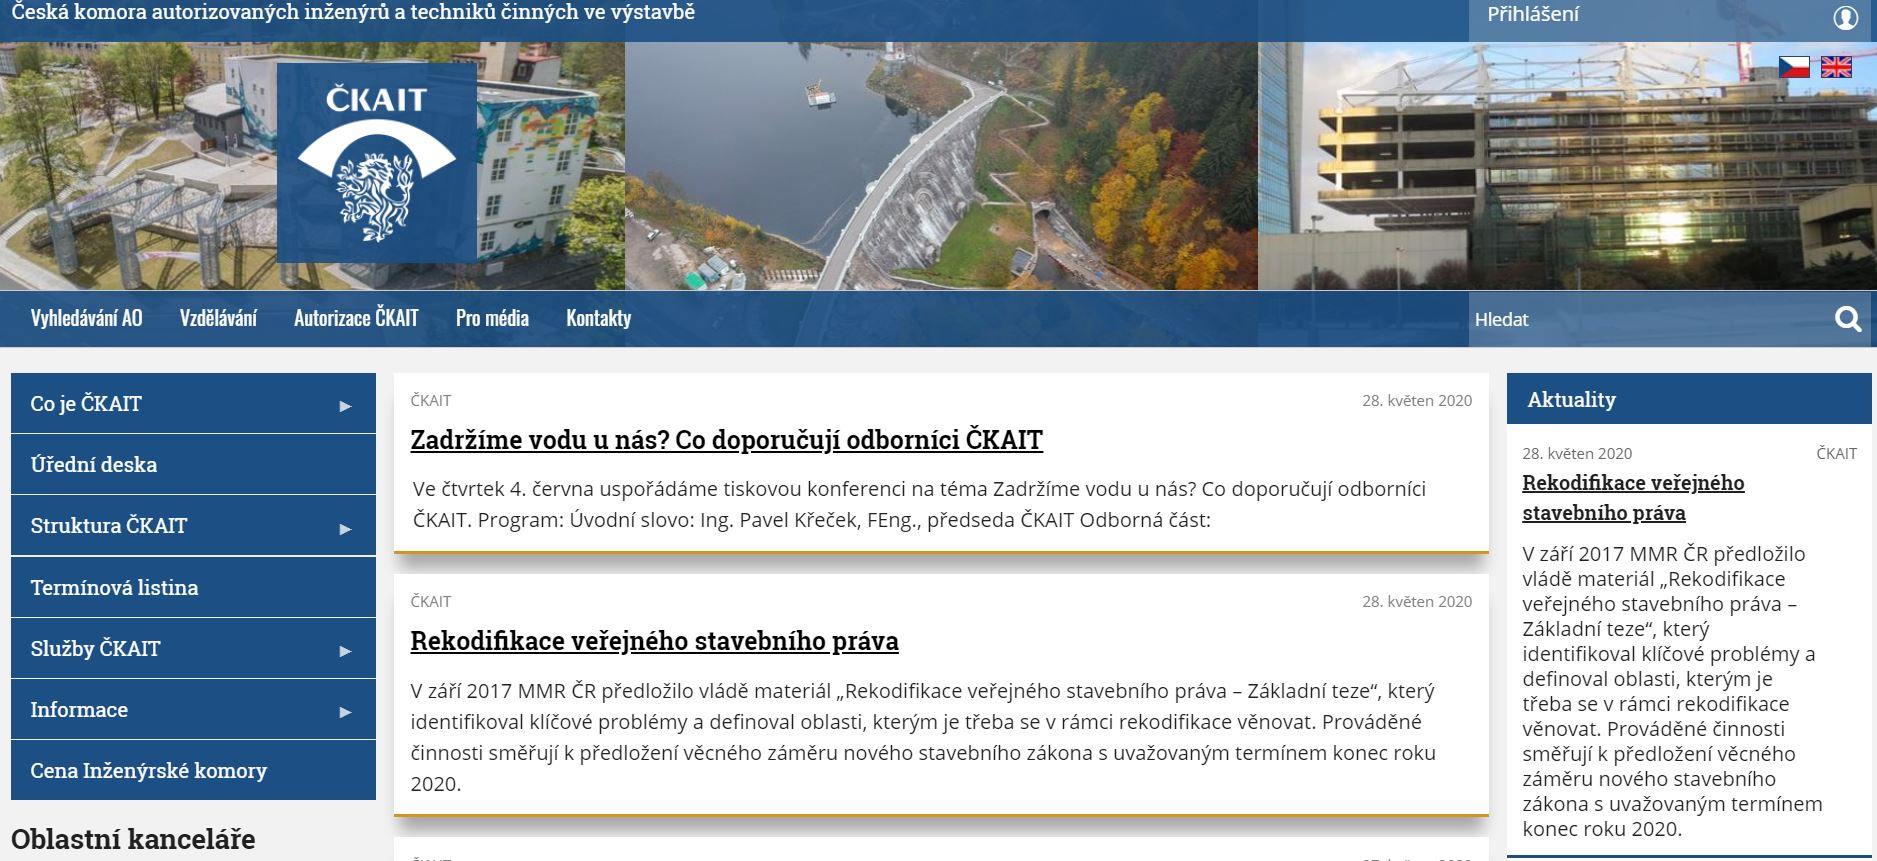The height and width of the screenshot is (861, 1877).
Task: Switch language with the Czech flag icon
Action: (x=1794, y=67)
